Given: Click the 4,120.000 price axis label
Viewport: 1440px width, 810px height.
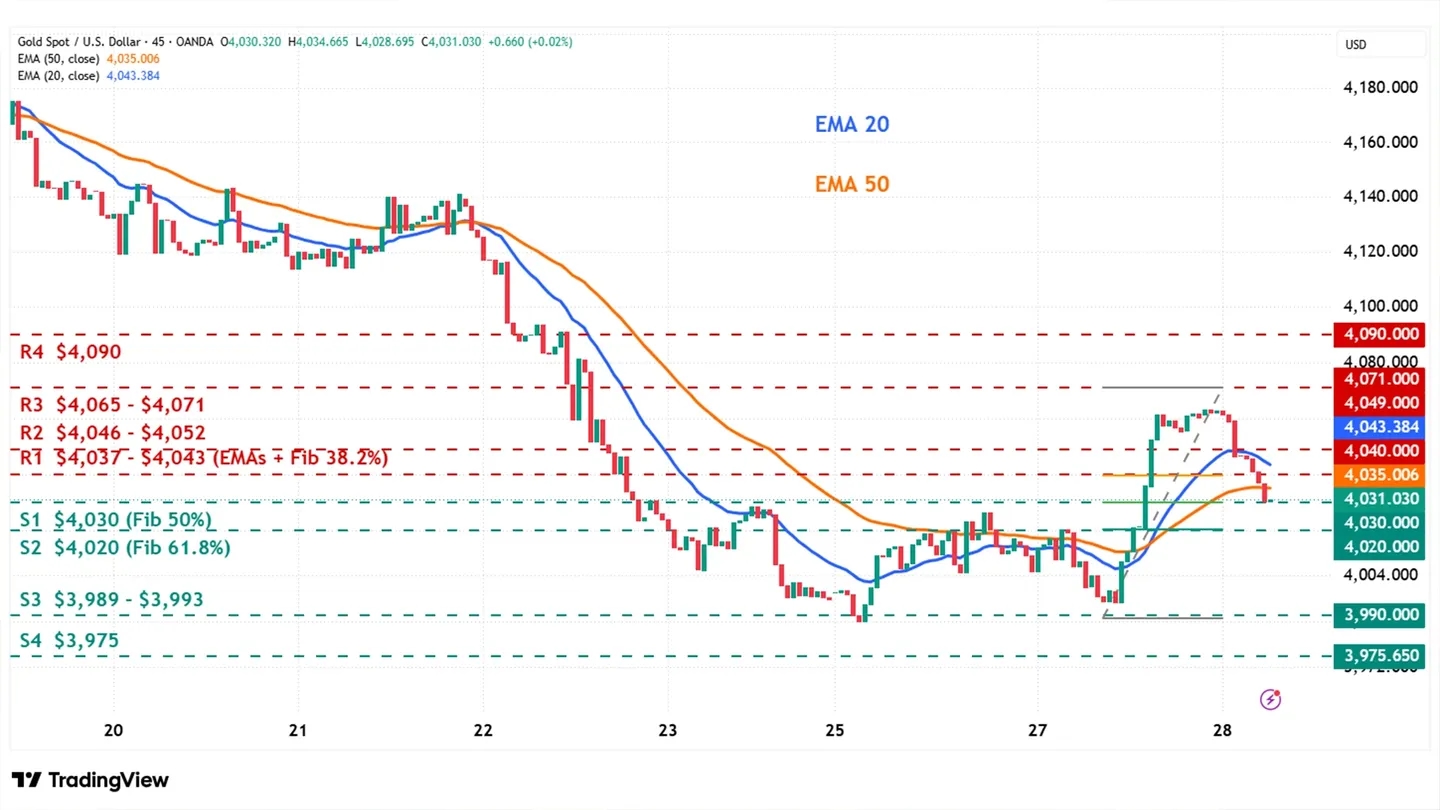Looking at the screenshot, I should (1379, 251).
